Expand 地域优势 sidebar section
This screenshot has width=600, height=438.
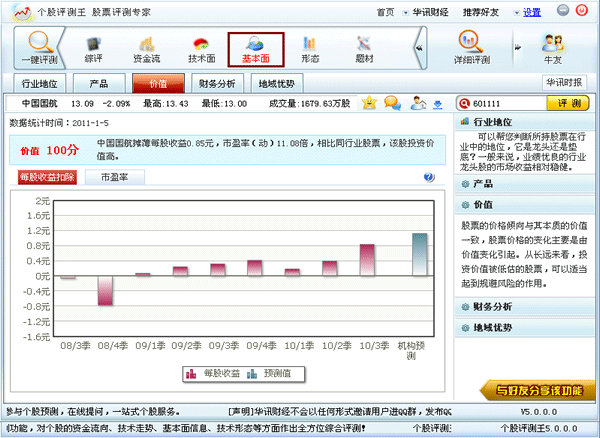[x=525, y=327]
